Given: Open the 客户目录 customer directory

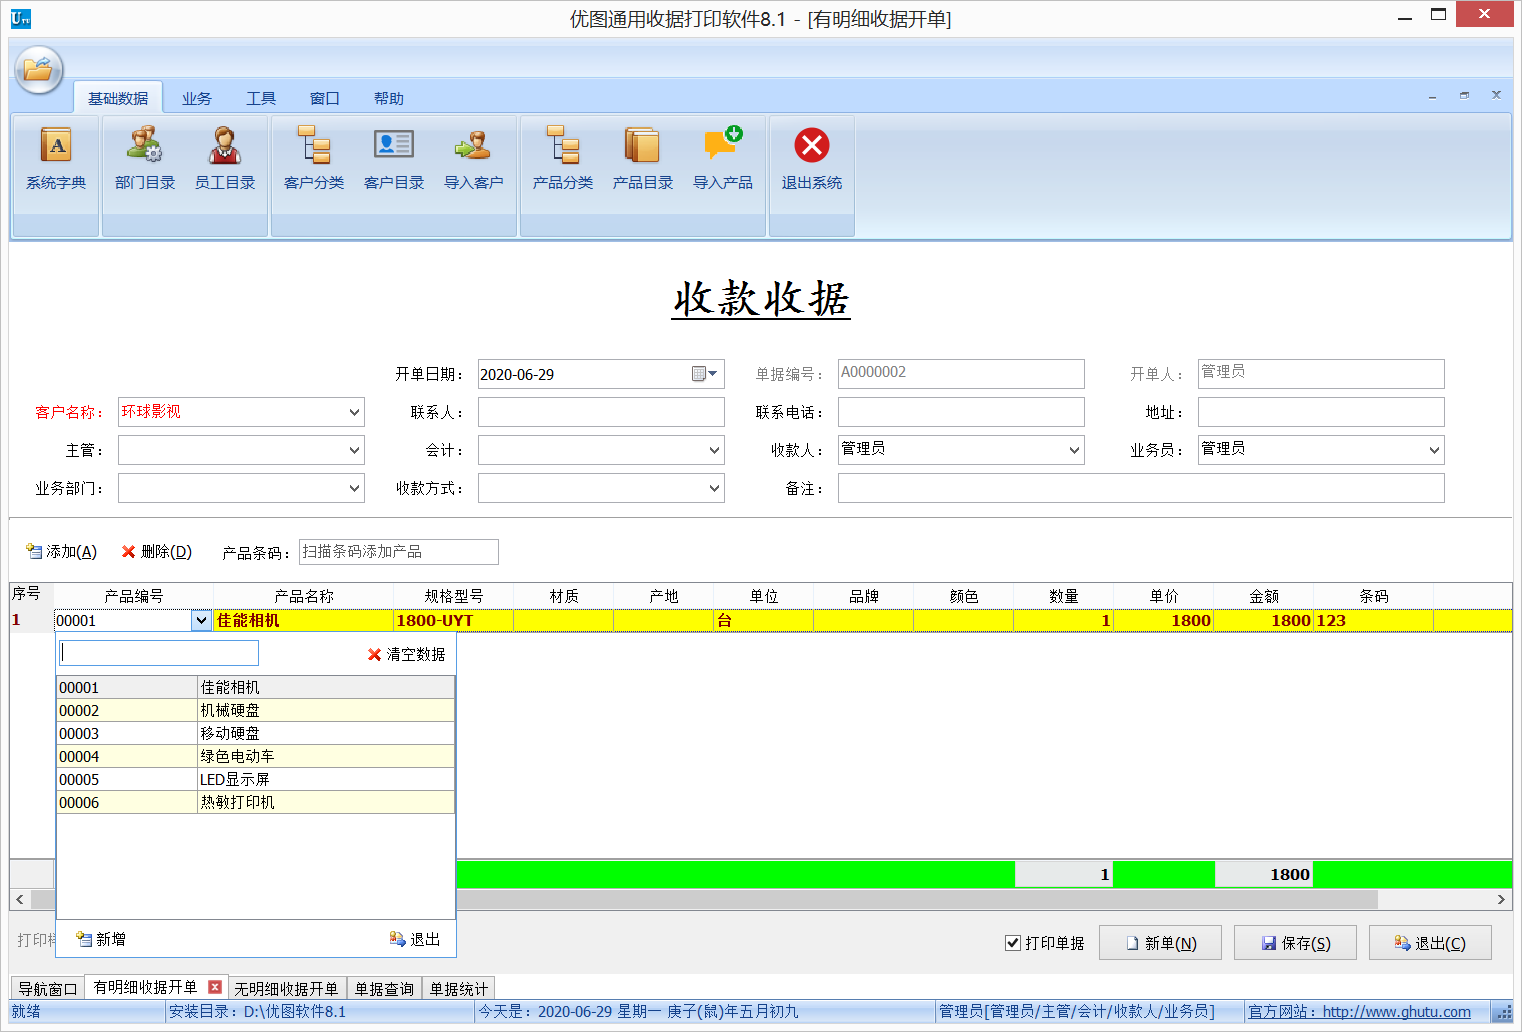Looking at the screenshot, I should (393, 160).
